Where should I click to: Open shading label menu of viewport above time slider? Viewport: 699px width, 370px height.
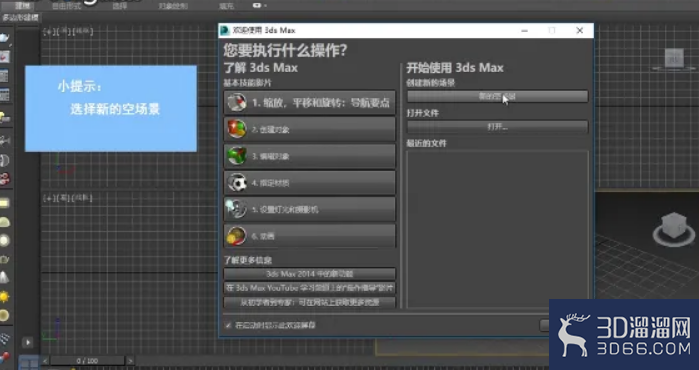82,198
